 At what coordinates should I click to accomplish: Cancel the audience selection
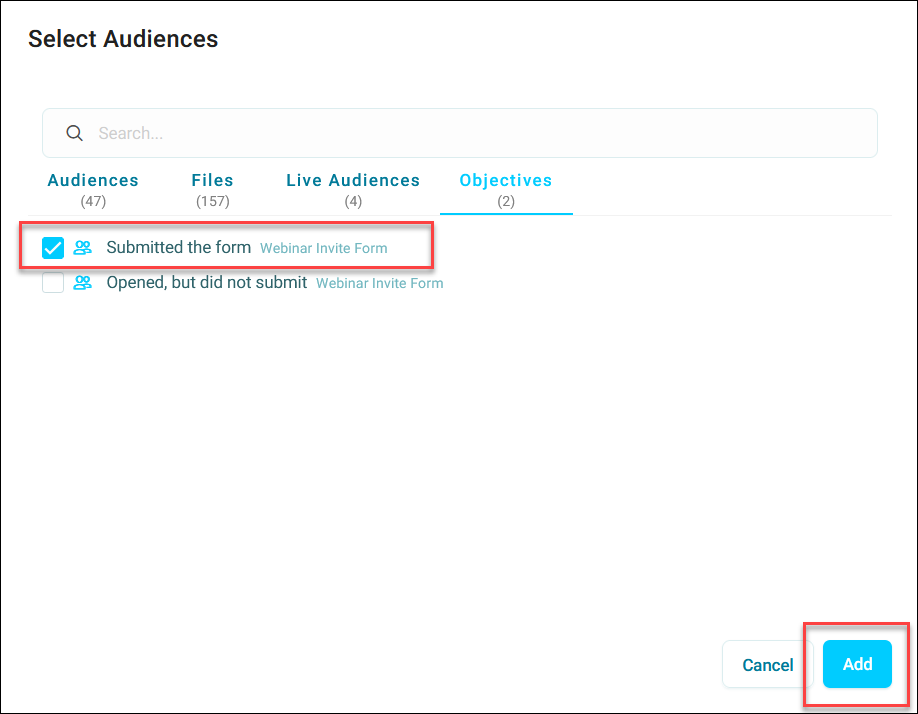click(x=768, y=664)
